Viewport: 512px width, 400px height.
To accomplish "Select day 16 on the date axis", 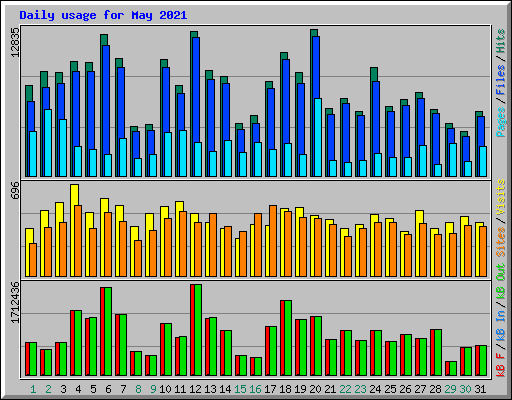I will 255,389.
